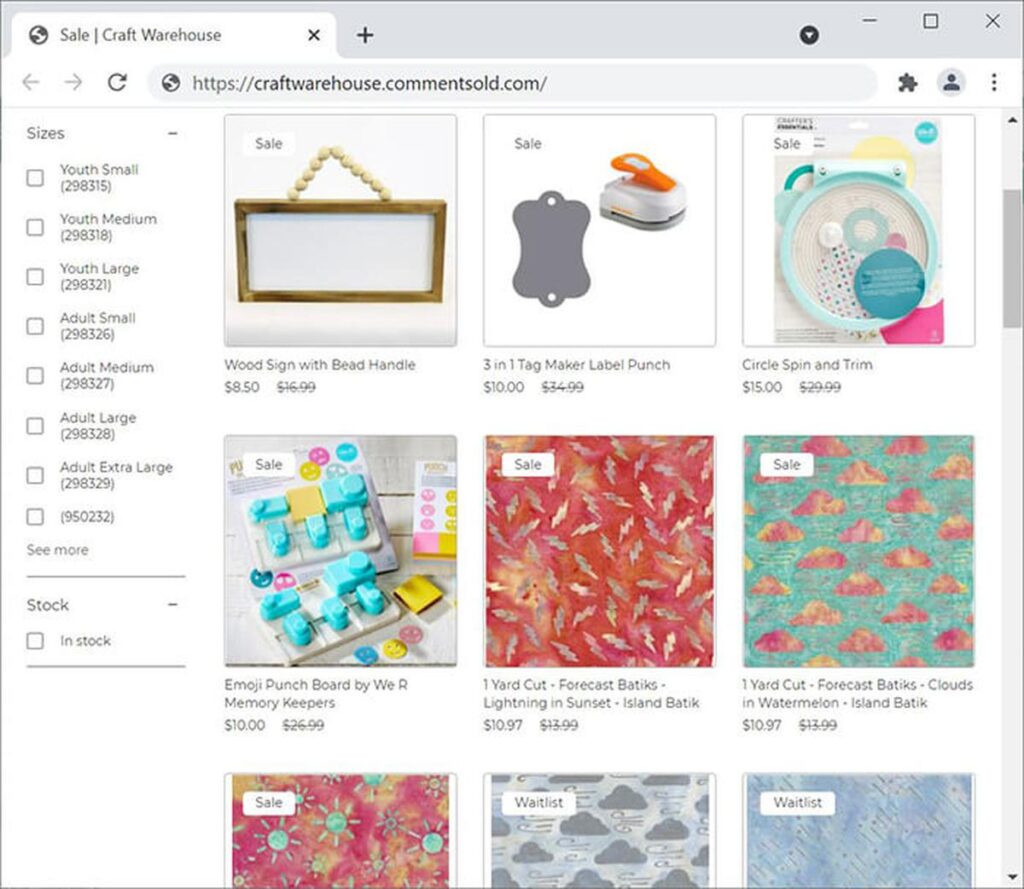This screenshot has height=889, width=1024.
Task: Click inside the browser address bar
Action: pos(500,84)
